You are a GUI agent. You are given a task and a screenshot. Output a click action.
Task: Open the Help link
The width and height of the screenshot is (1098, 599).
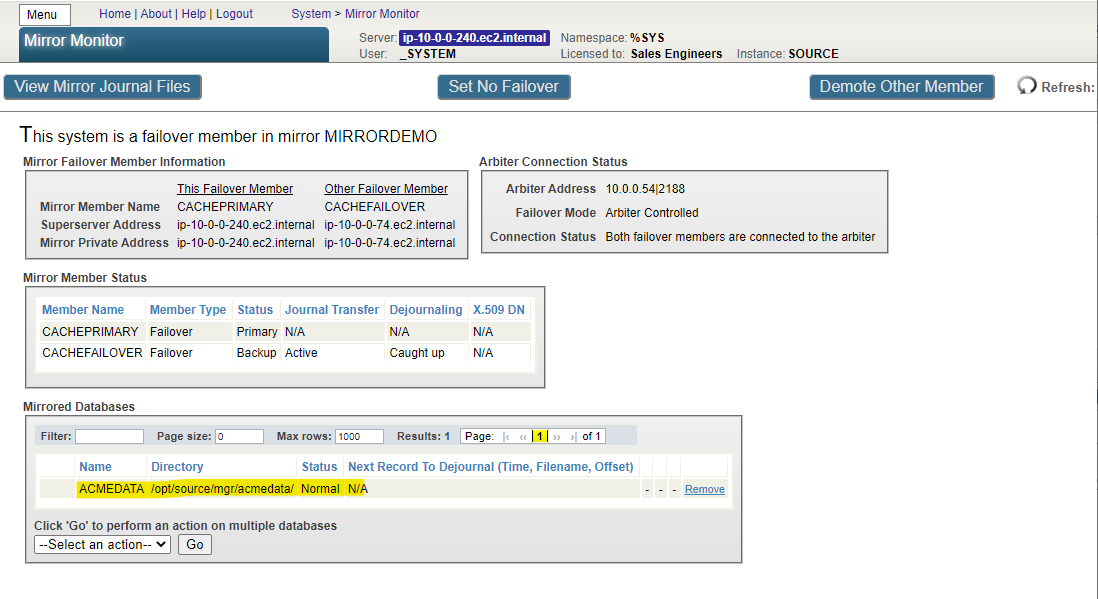click(194, 14)
